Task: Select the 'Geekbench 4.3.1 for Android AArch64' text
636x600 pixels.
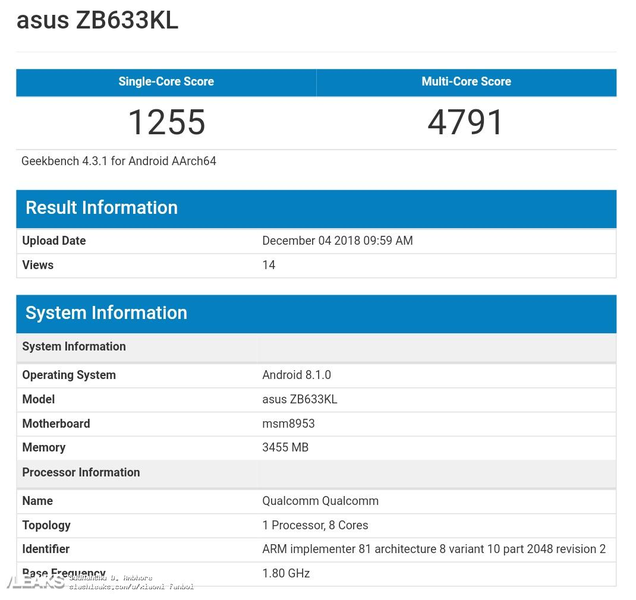Action: (x=118, y=161)
